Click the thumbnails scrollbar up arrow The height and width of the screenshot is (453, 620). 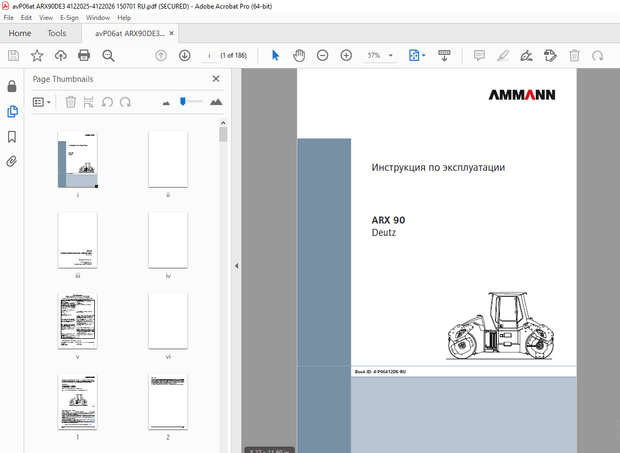click(223, 123)
